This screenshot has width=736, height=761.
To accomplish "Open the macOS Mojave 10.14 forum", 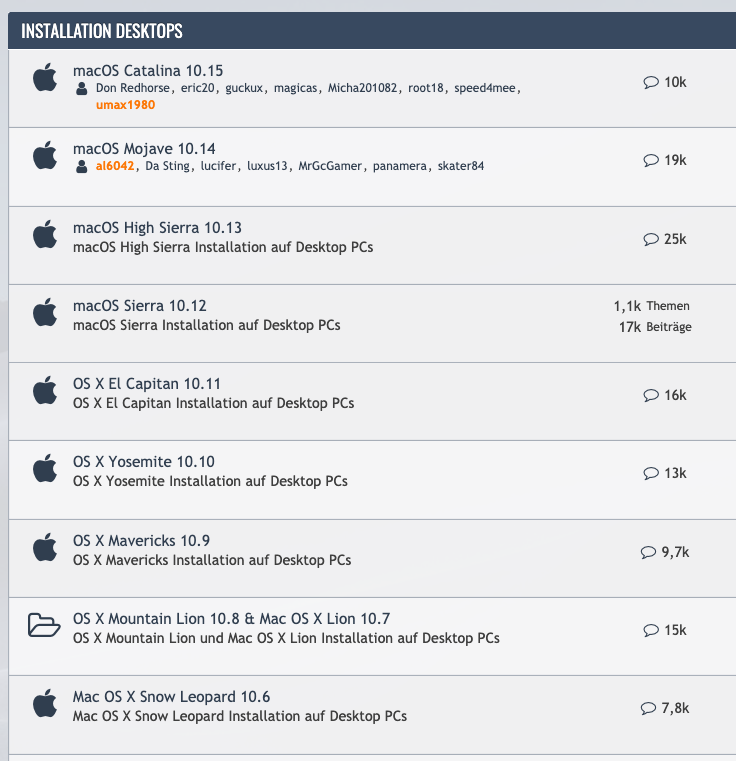I will click(144, 149).
